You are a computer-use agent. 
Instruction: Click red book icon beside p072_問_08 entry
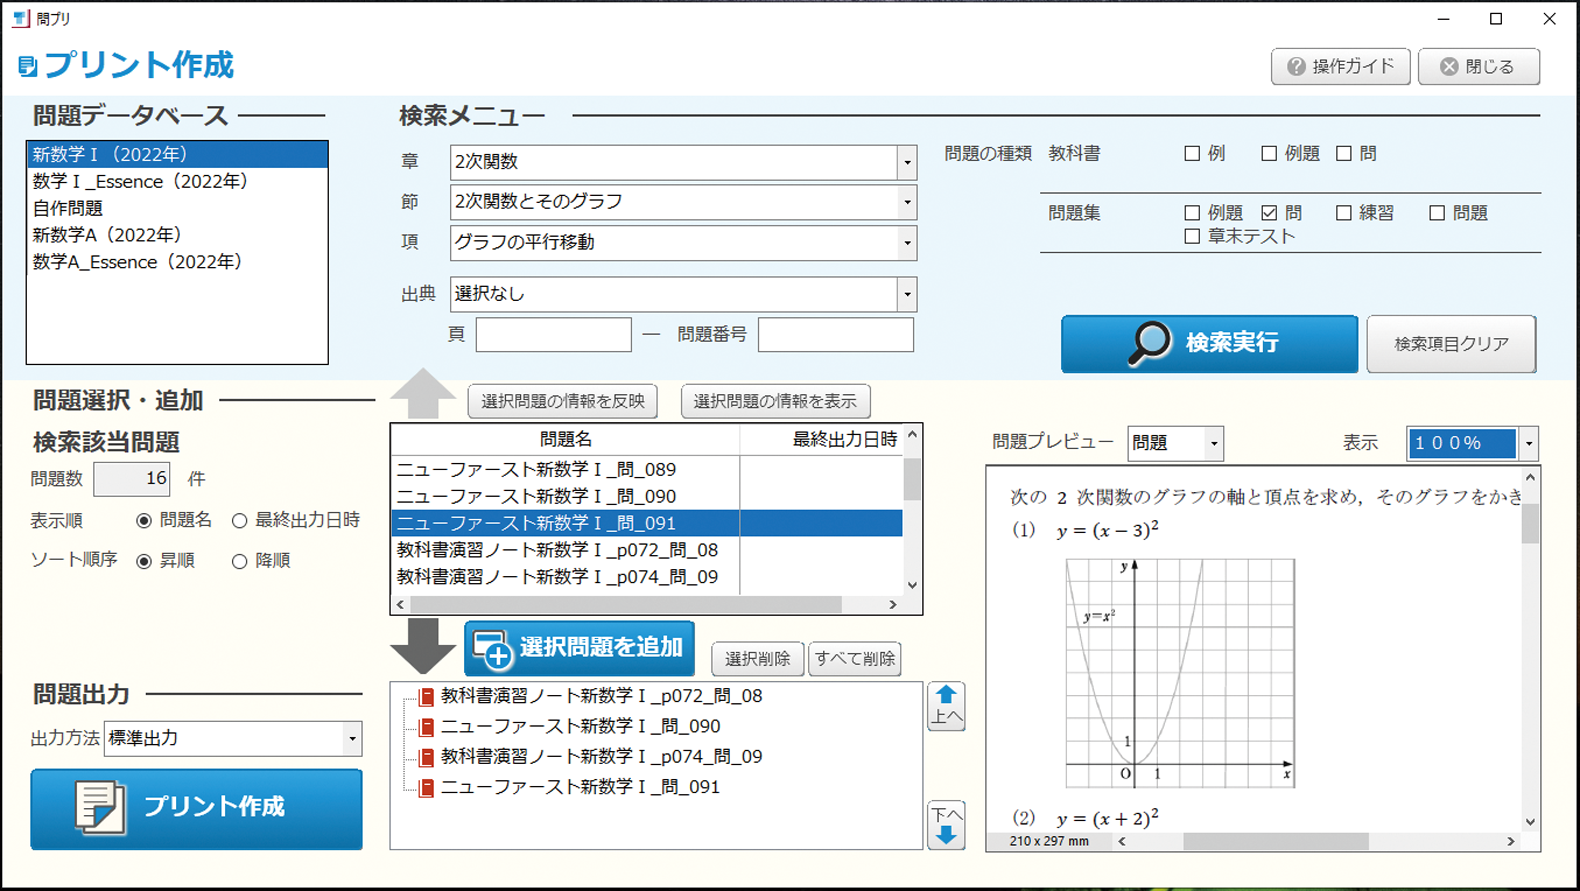coord(426,697)
